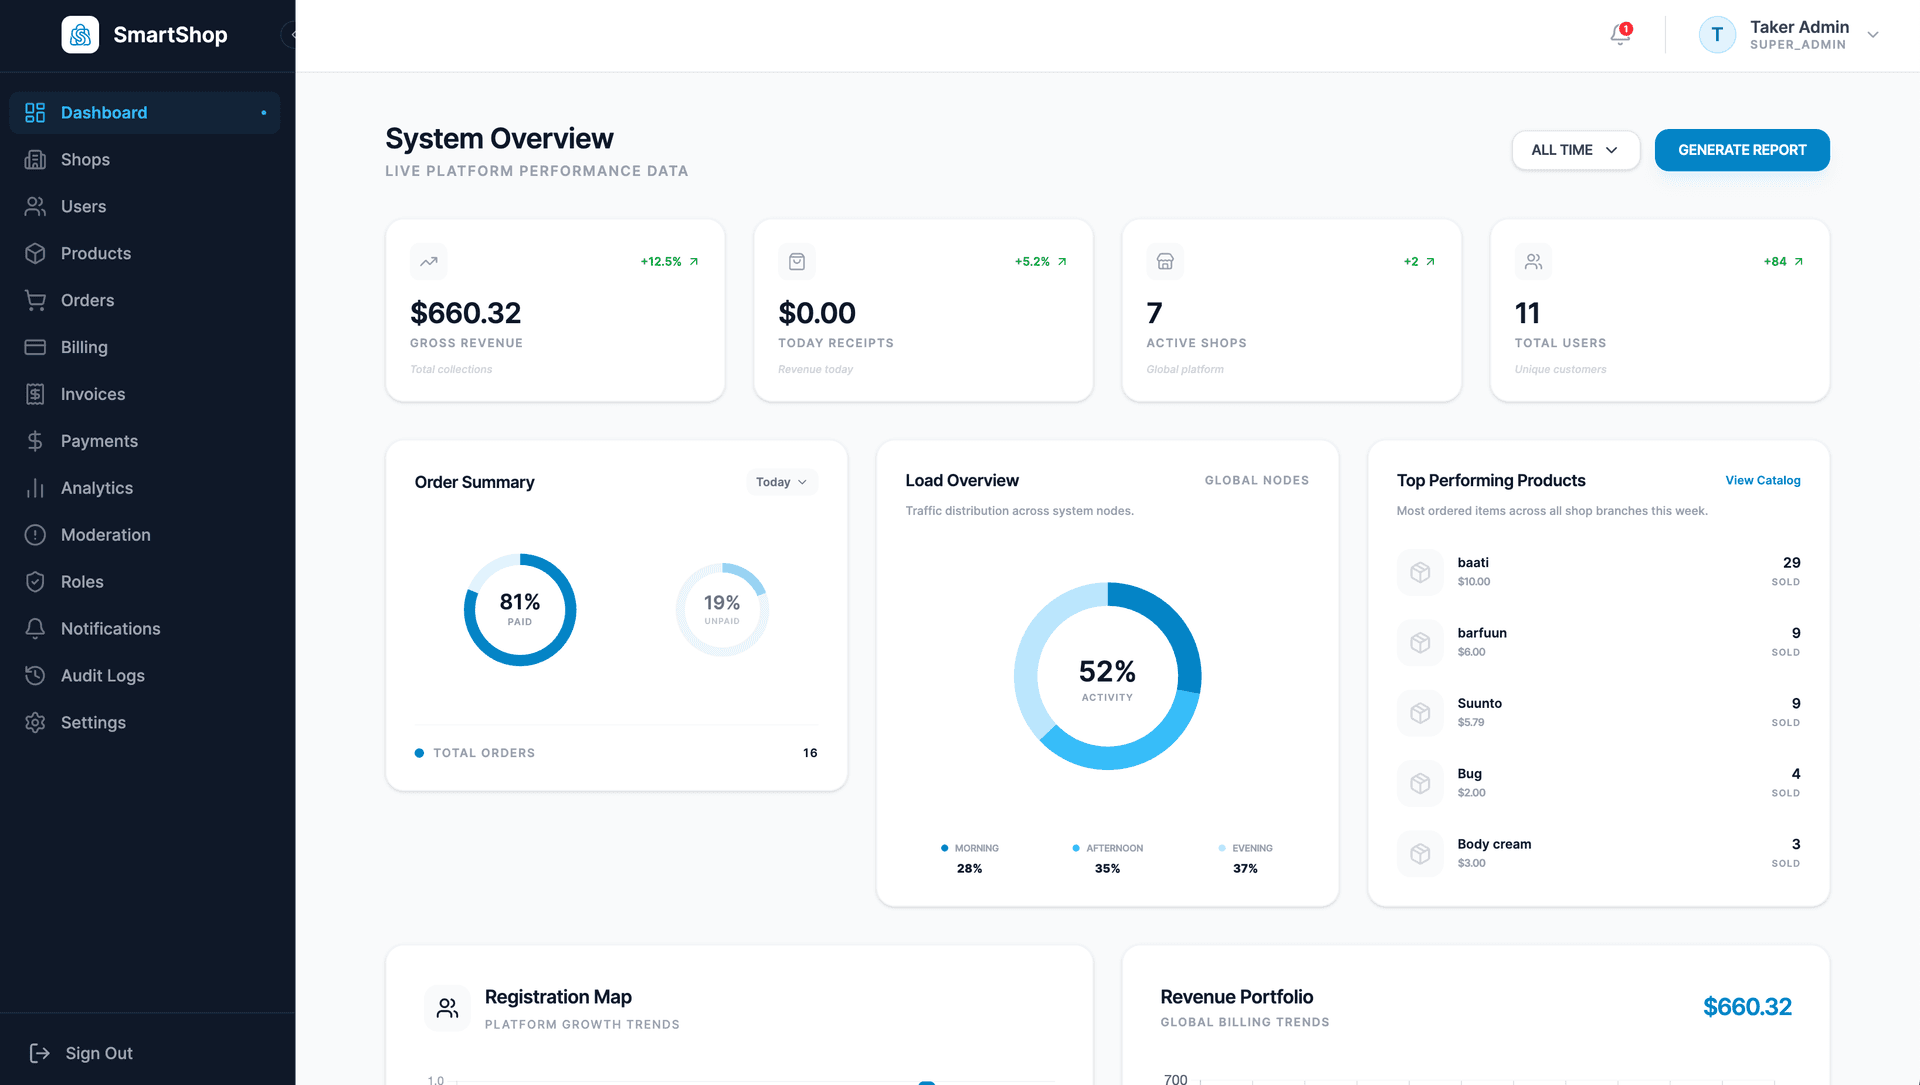Click the 52% Activity donut chart
This screenshot has width=1920, height=1085.
(1107, 676)
